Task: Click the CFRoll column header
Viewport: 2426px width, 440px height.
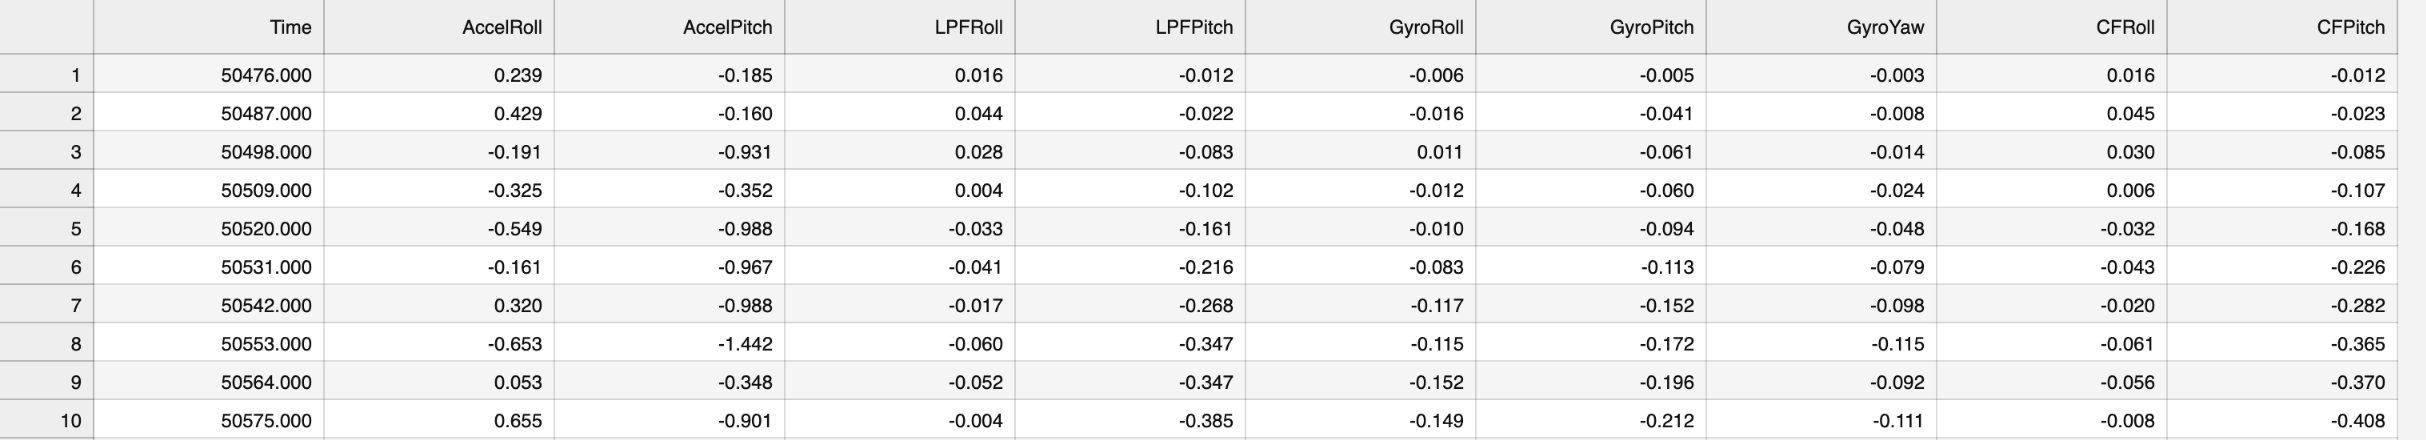Action: [2052, 27]
